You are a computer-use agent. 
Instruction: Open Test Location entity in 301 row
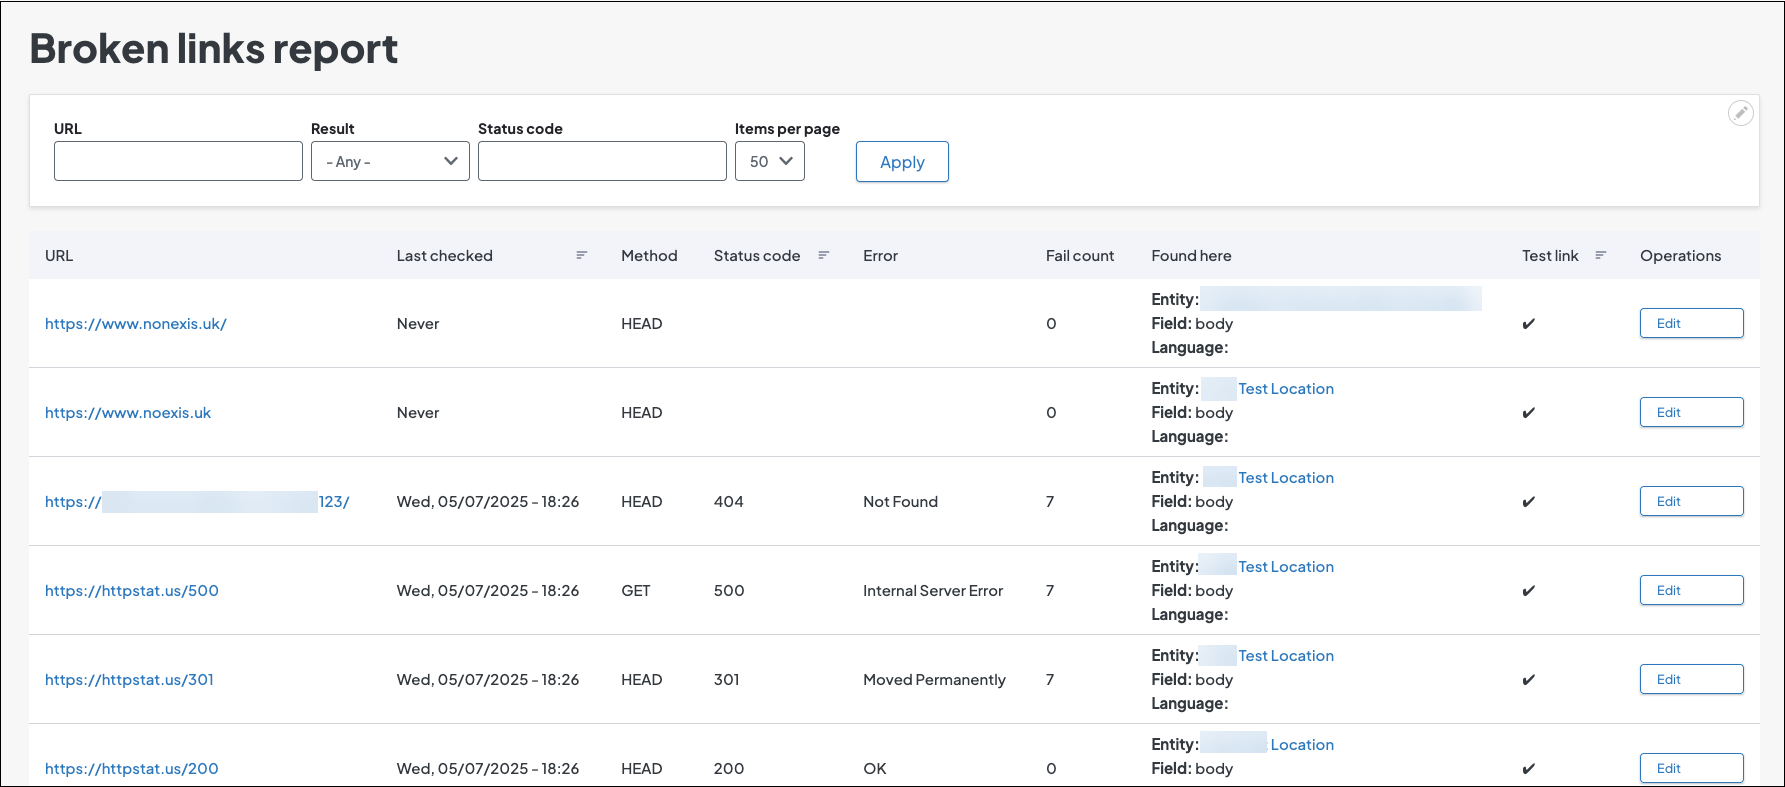tap(1286, 656)
